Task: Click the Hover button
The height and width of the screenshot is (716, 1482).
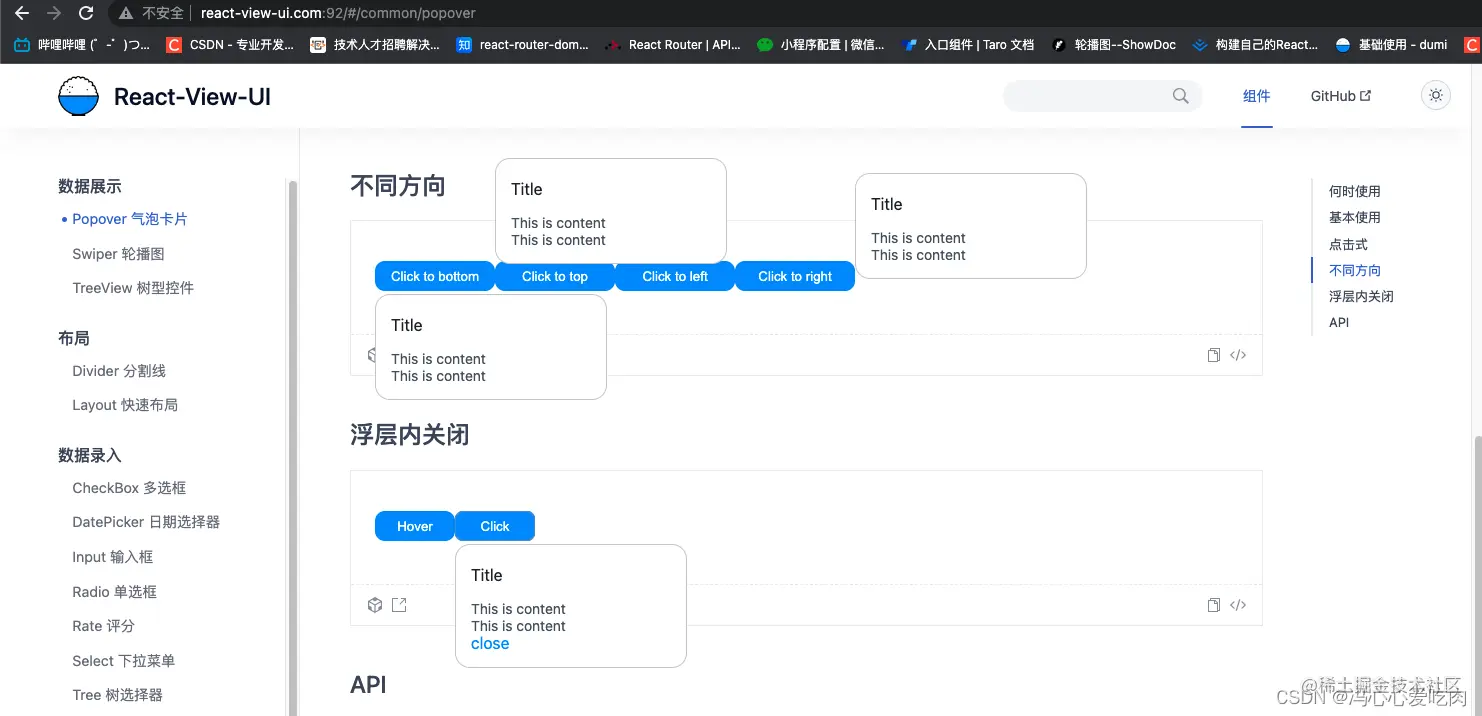Action: pos(415,526)
